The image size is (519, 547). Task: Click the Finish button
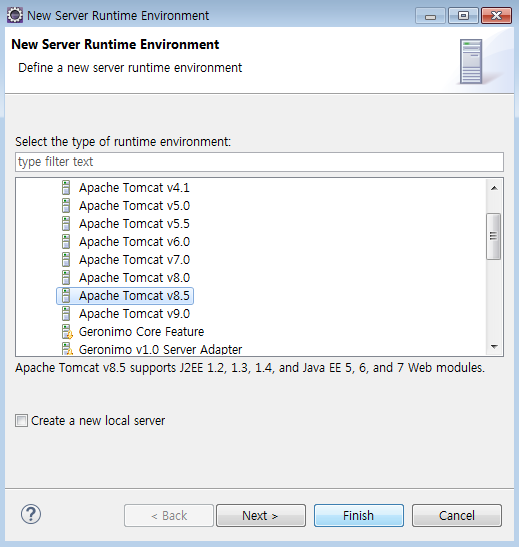359,515
